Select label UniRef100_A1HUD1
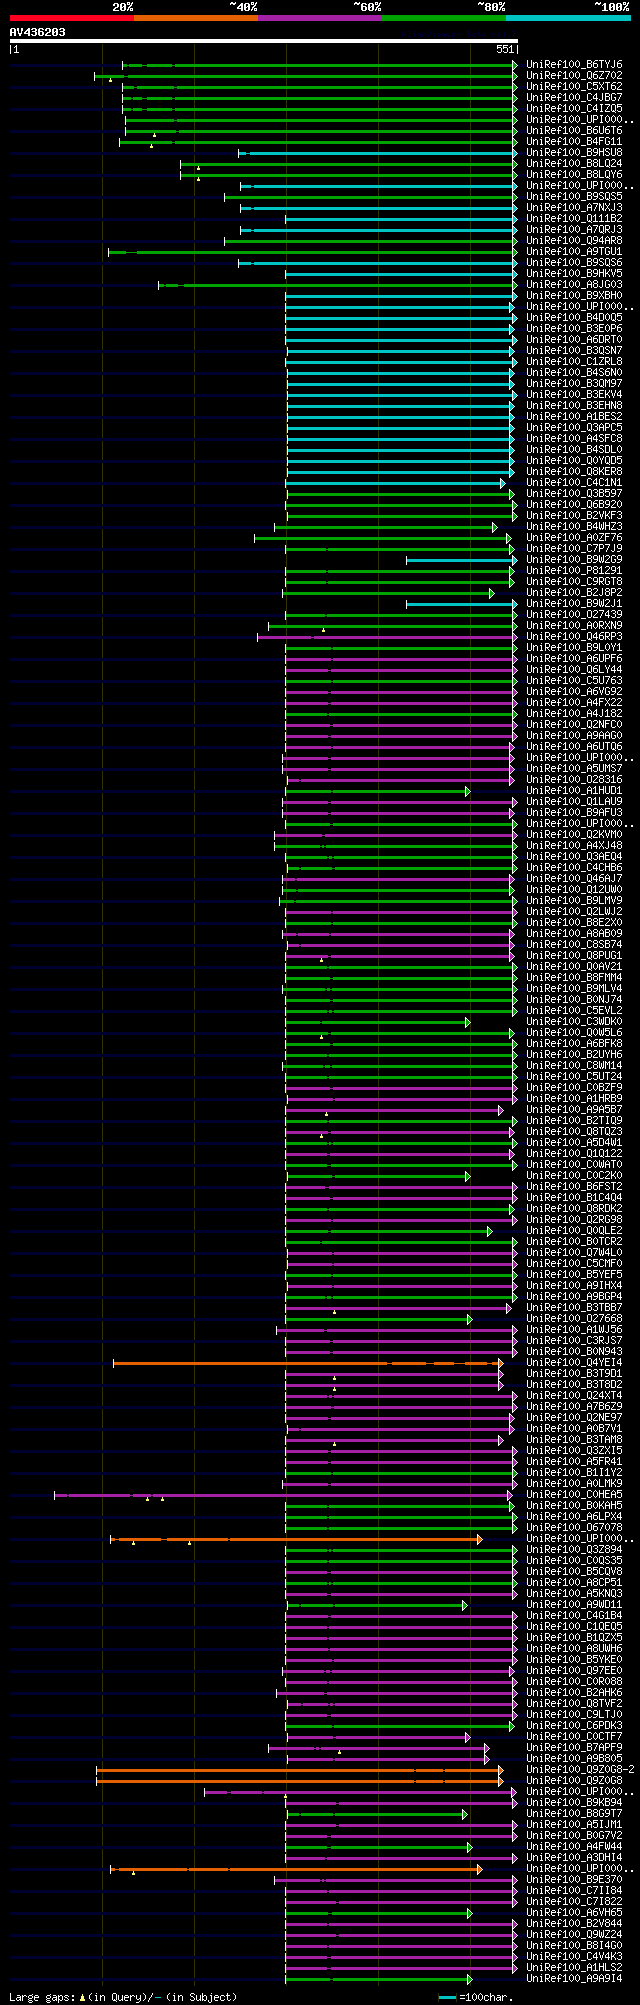Screen dimensions: 640x2005 coord(574,790)
